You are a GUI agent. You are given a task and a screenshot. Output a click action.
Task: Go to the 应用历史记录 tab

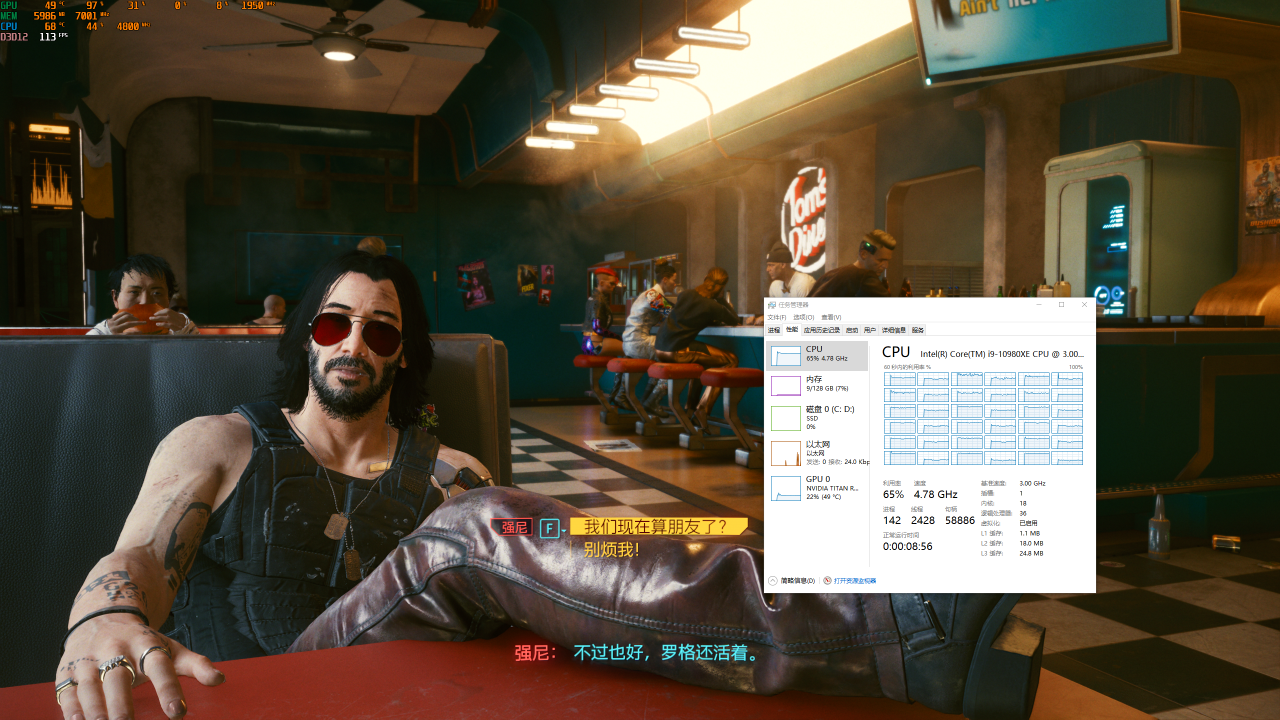(822, 330)
